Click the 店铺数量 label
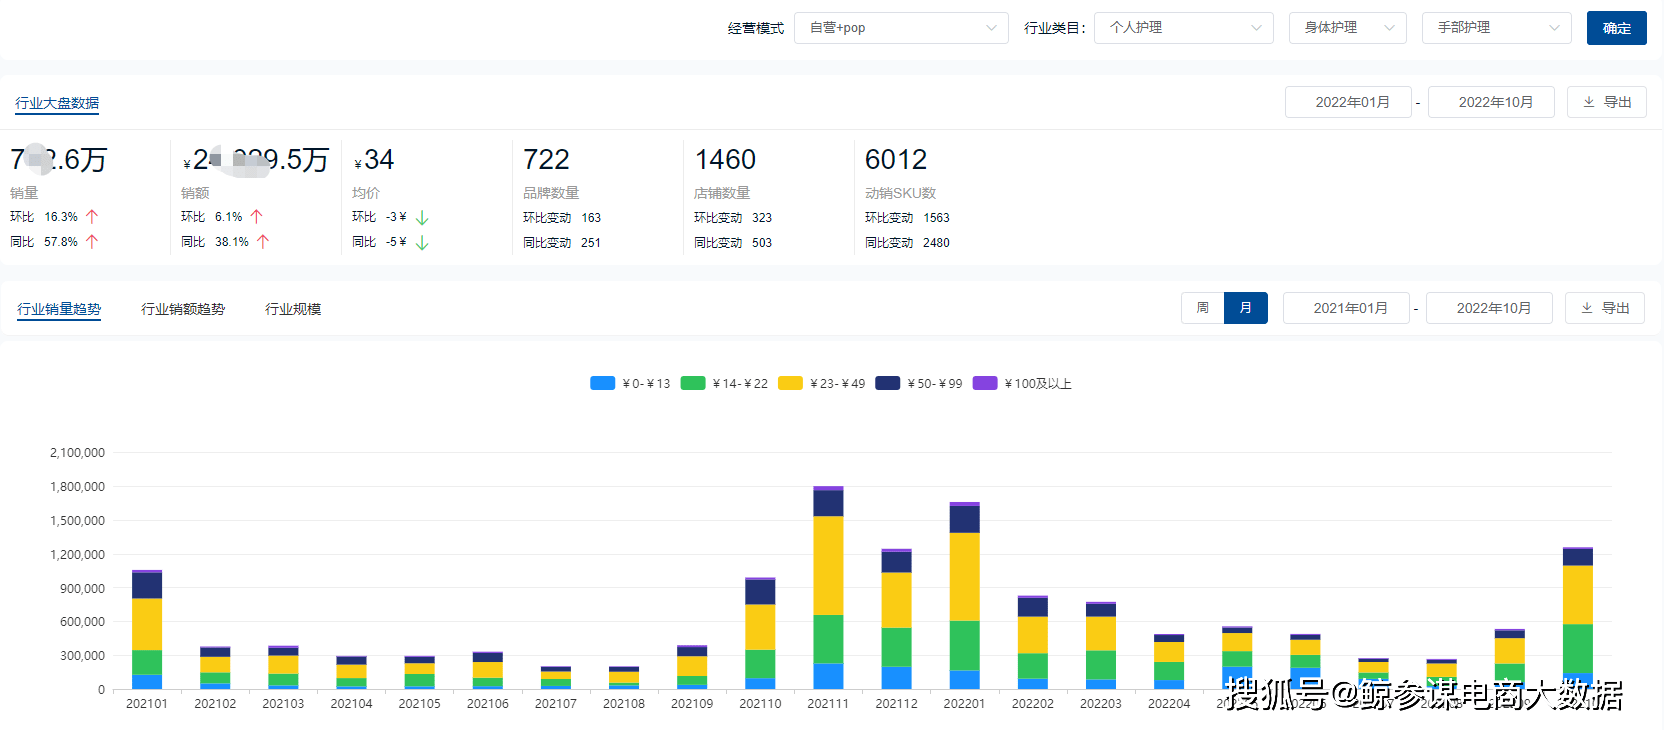Image resolution: width=1664 pixels, height=730 pixels. click(722, 193)
